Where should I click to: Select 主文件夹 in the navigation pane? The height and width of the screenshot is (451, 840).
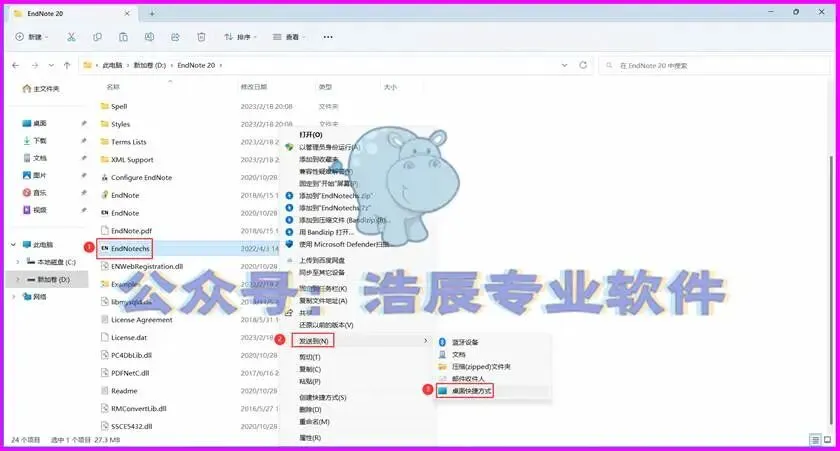(41, 88)
